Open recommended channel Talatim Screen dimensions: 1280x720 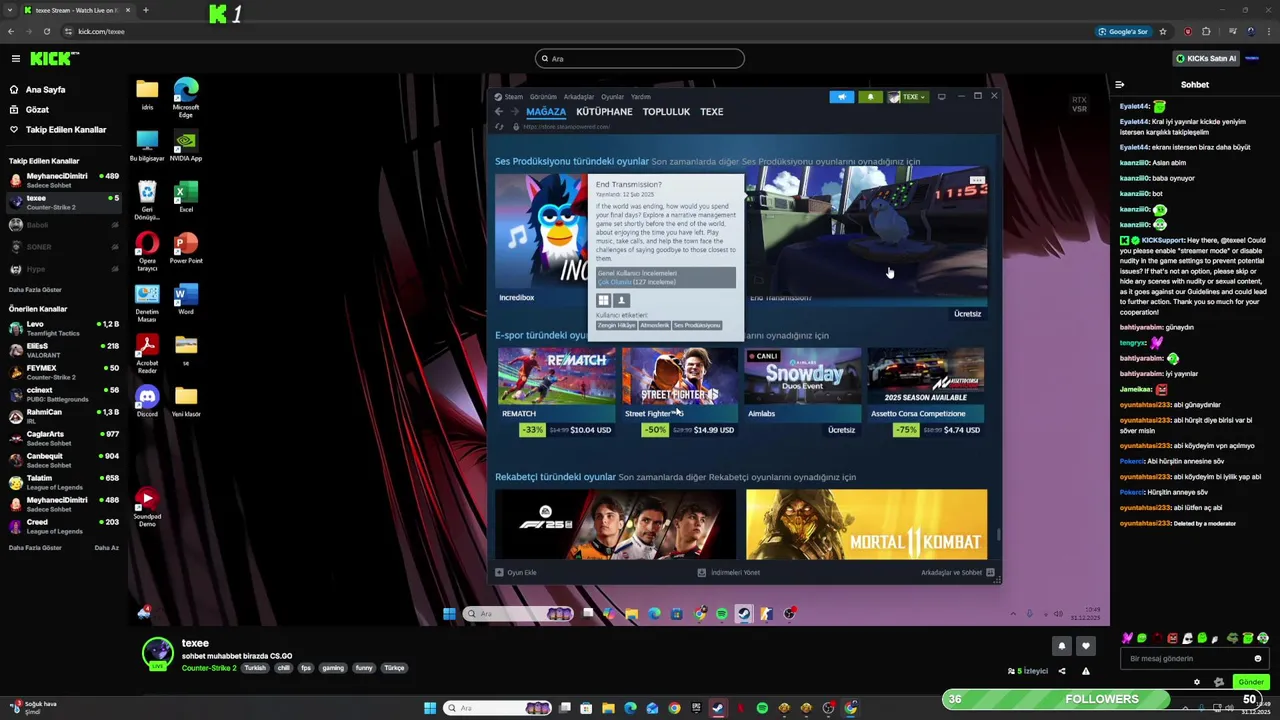(64, 482)
